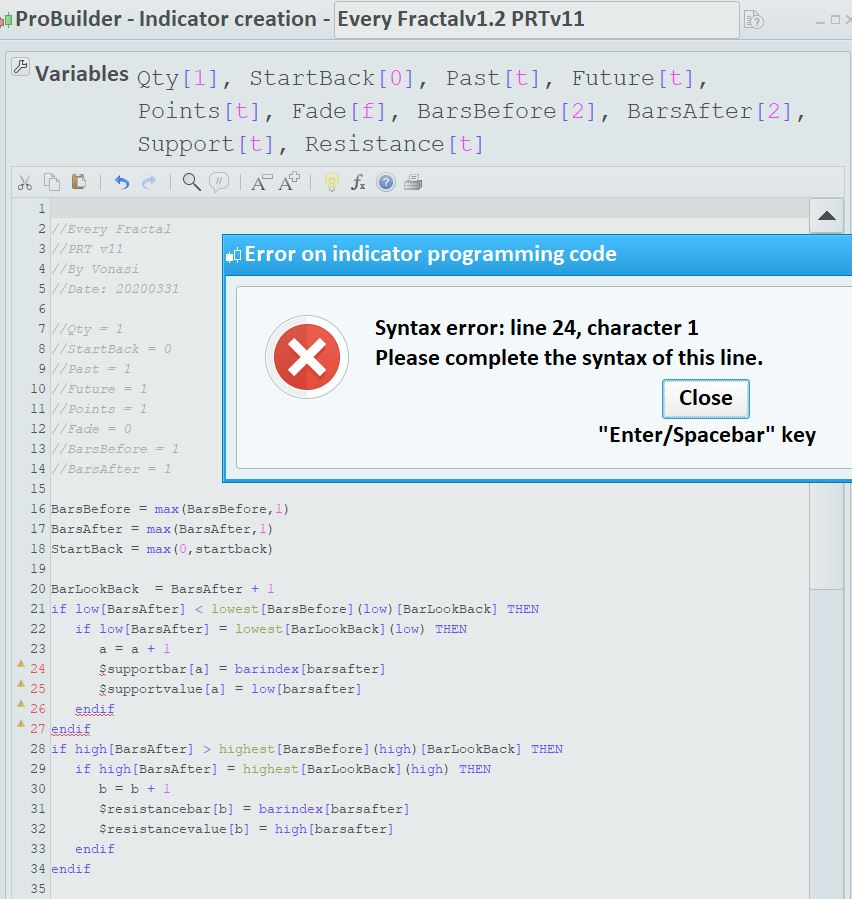Click the Points[t] variable
Screen dimensions: 852x899
point(199,111)
